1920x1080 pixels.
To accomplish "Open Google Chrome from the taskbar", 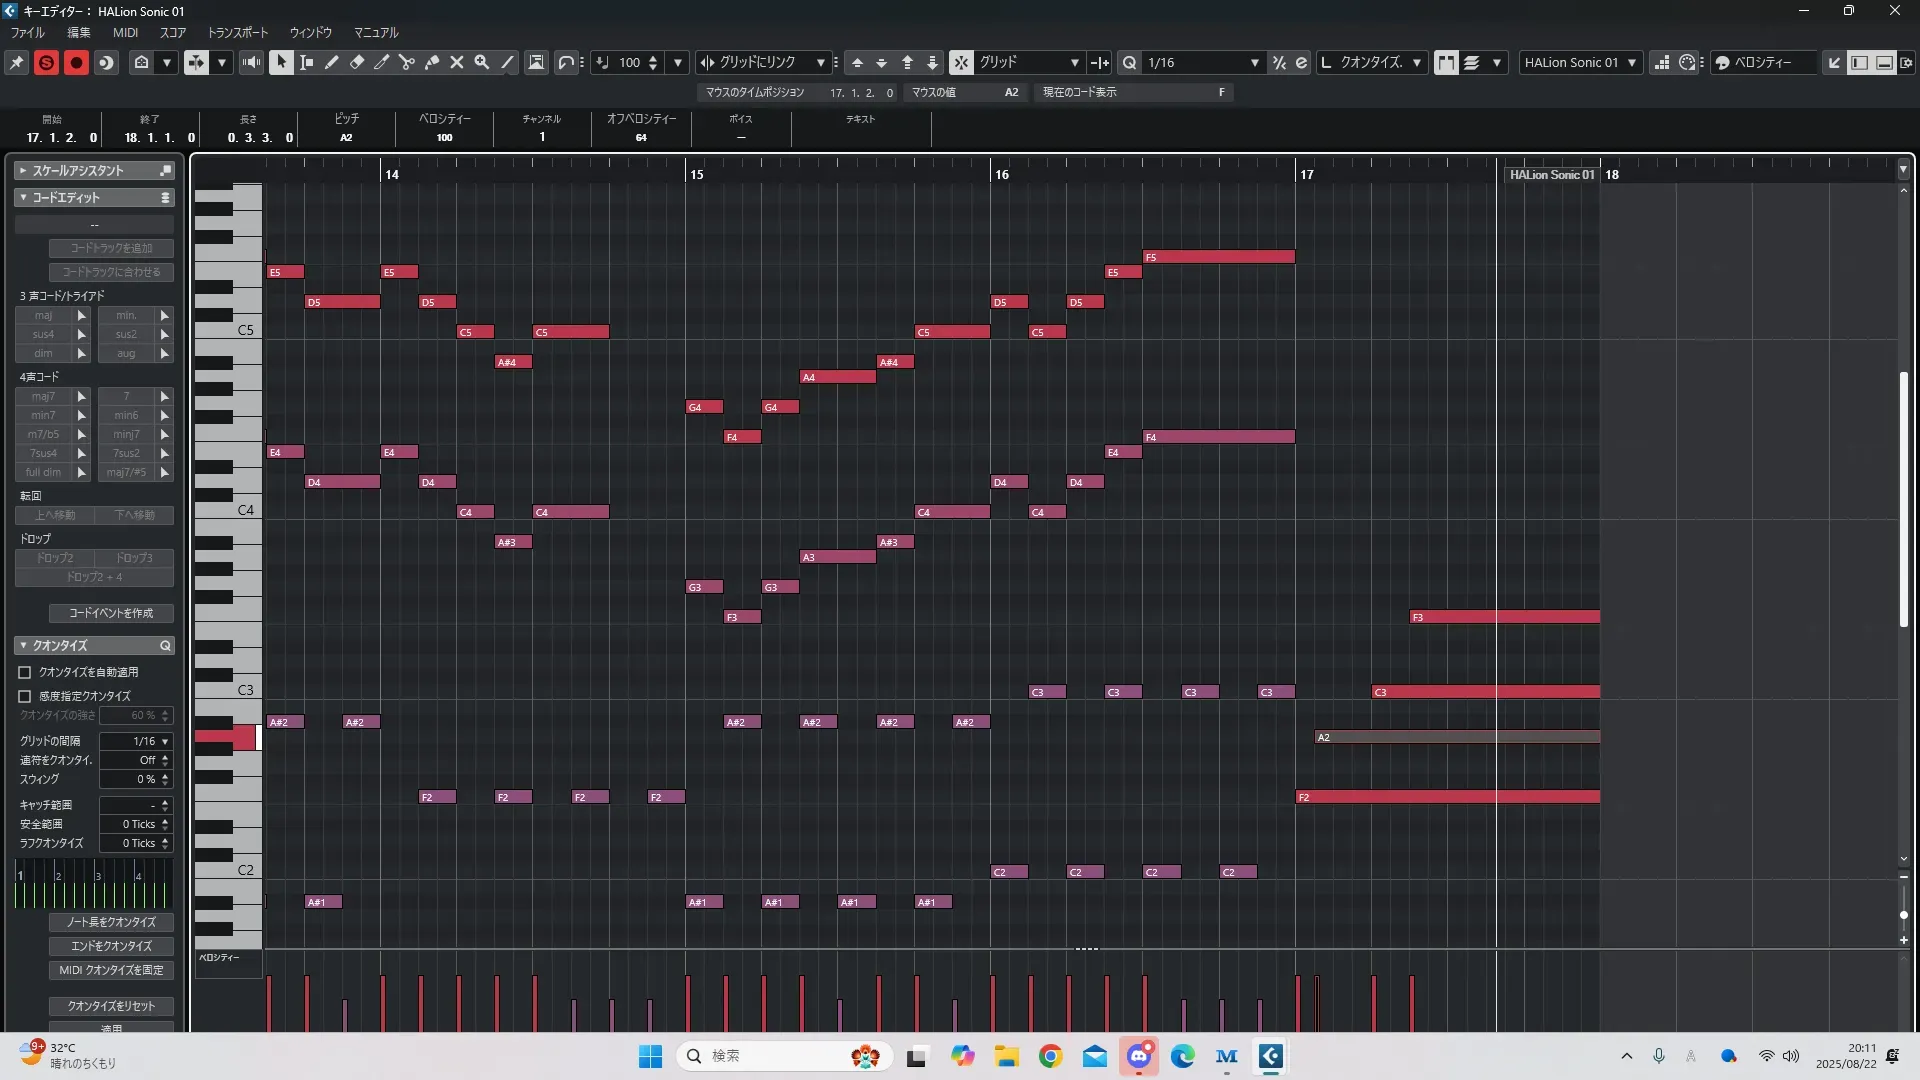I will (1050, 1056).
